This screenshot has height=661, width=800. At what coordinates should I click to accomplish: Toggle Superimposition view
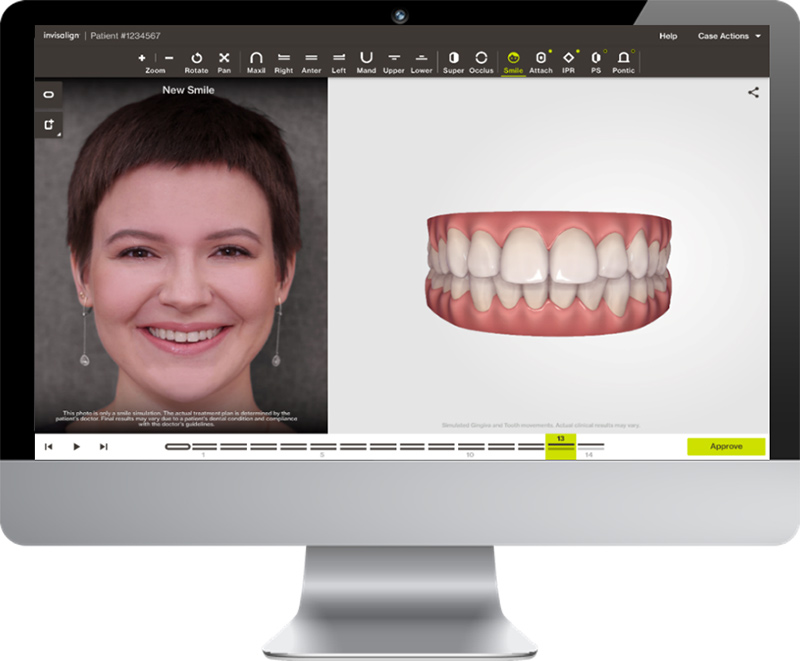point(453,59)
